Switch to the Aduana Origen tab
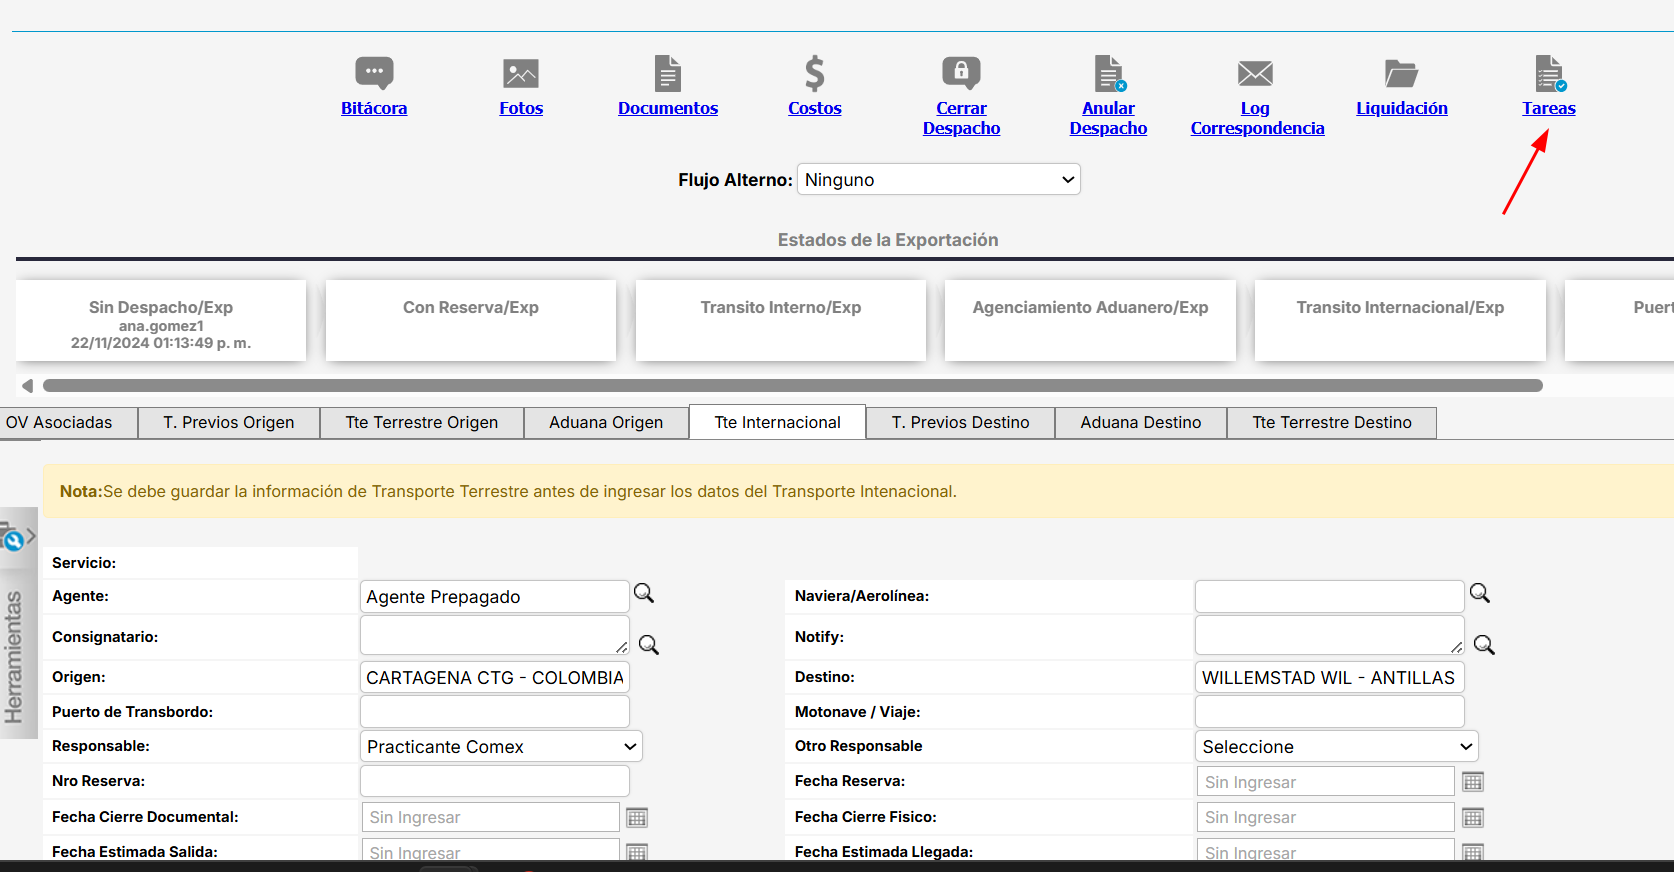 [606, 423]
